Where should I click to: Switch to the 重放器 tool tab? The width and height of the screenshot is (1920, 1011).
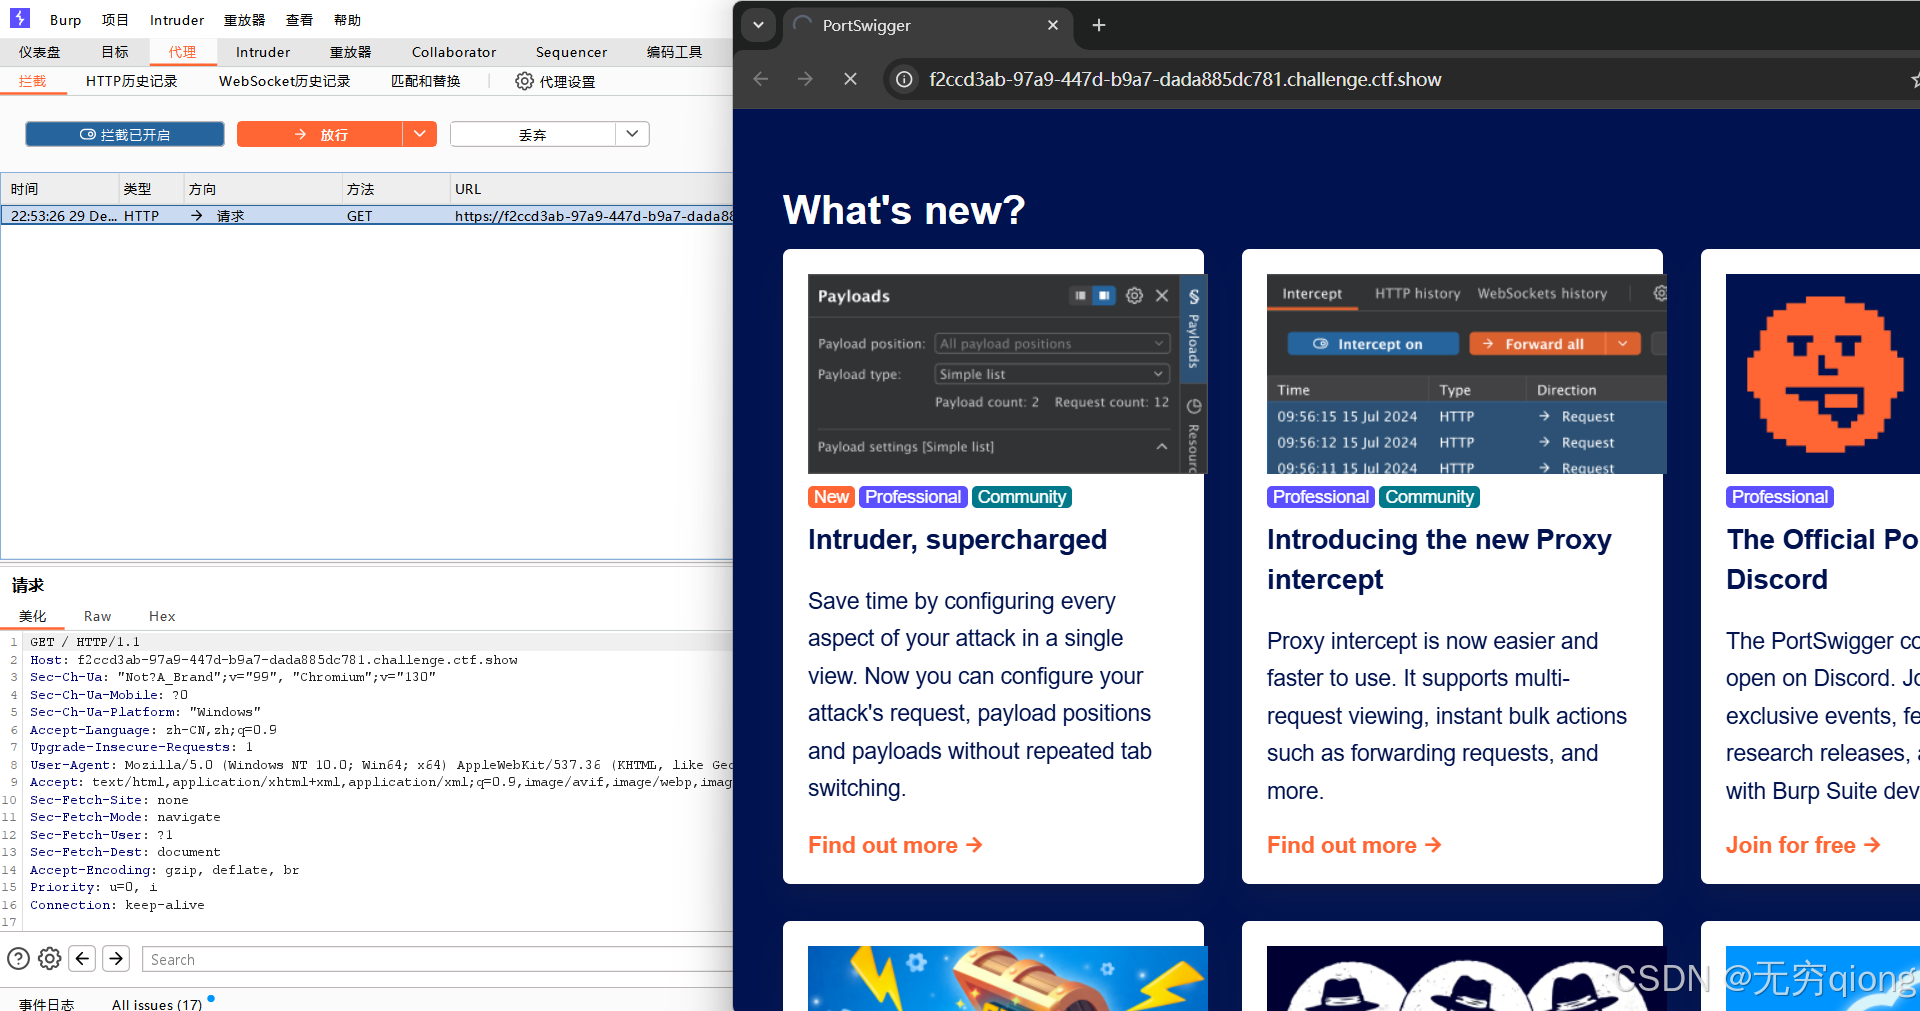(x=351, y=52)
